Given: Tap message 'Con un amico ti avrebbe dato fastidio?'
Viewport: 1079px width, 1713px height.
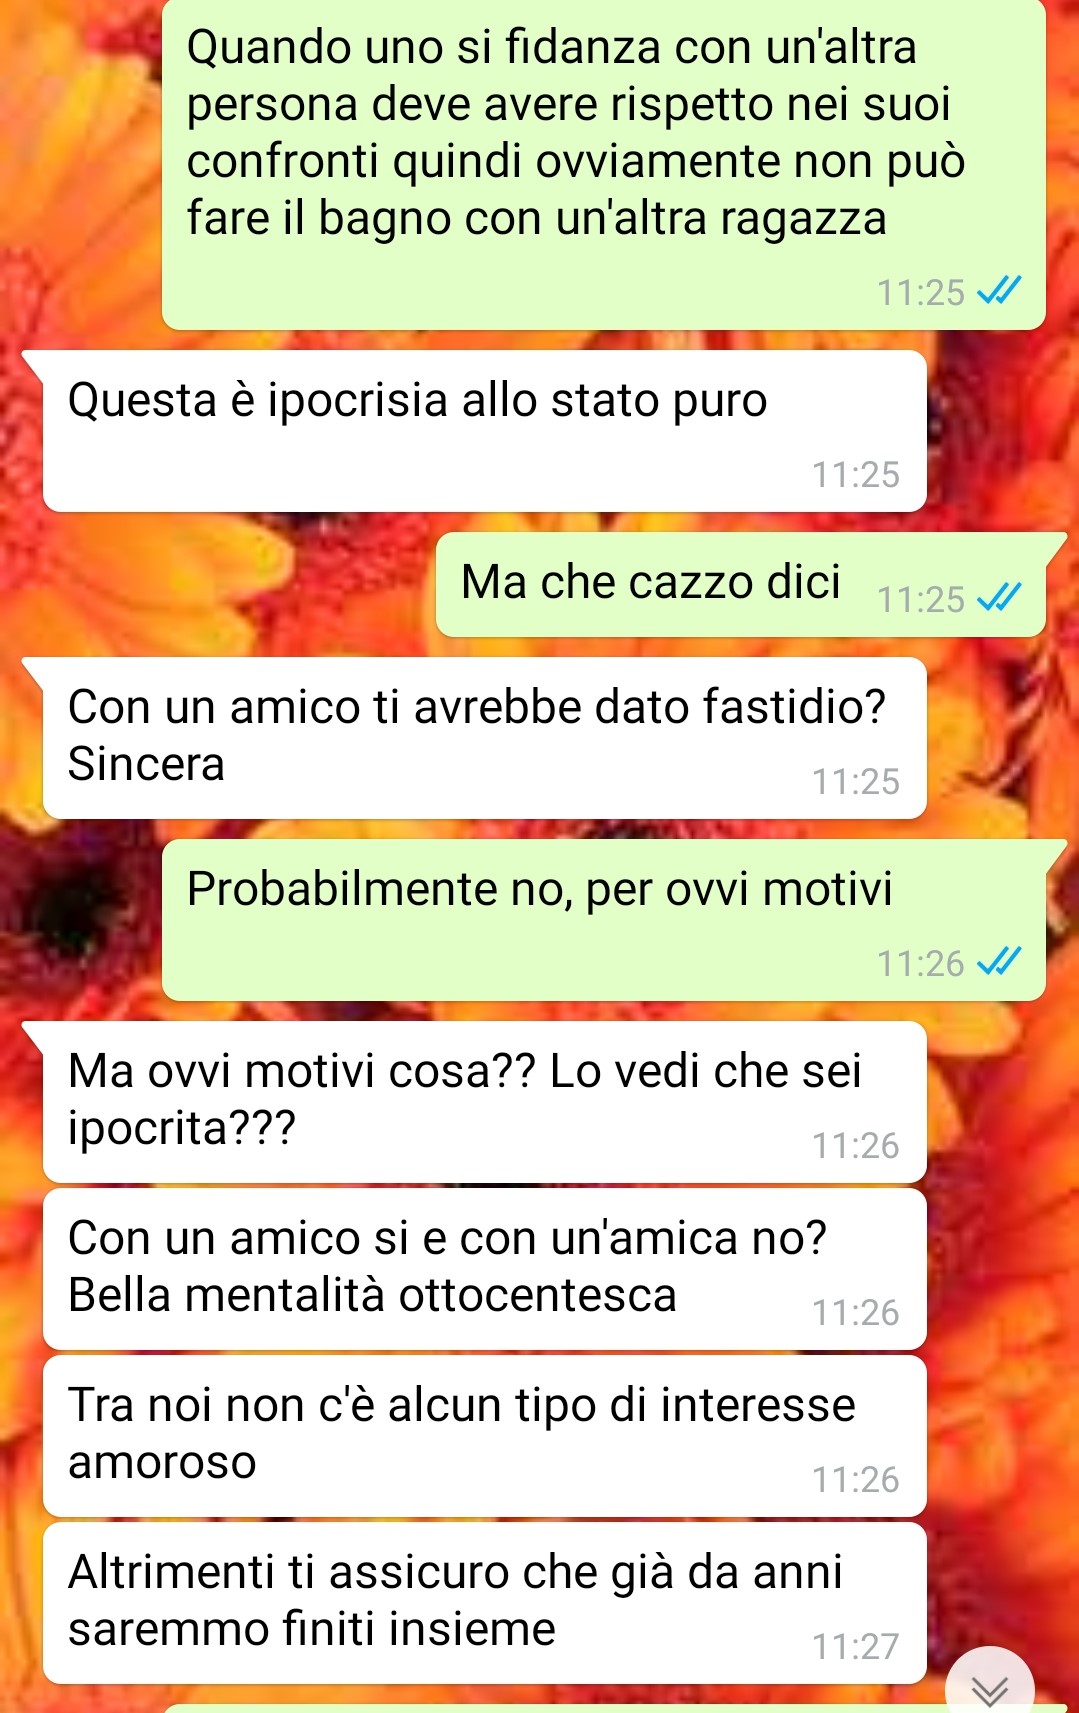Looking at the screenshot, I should point(484,738).
